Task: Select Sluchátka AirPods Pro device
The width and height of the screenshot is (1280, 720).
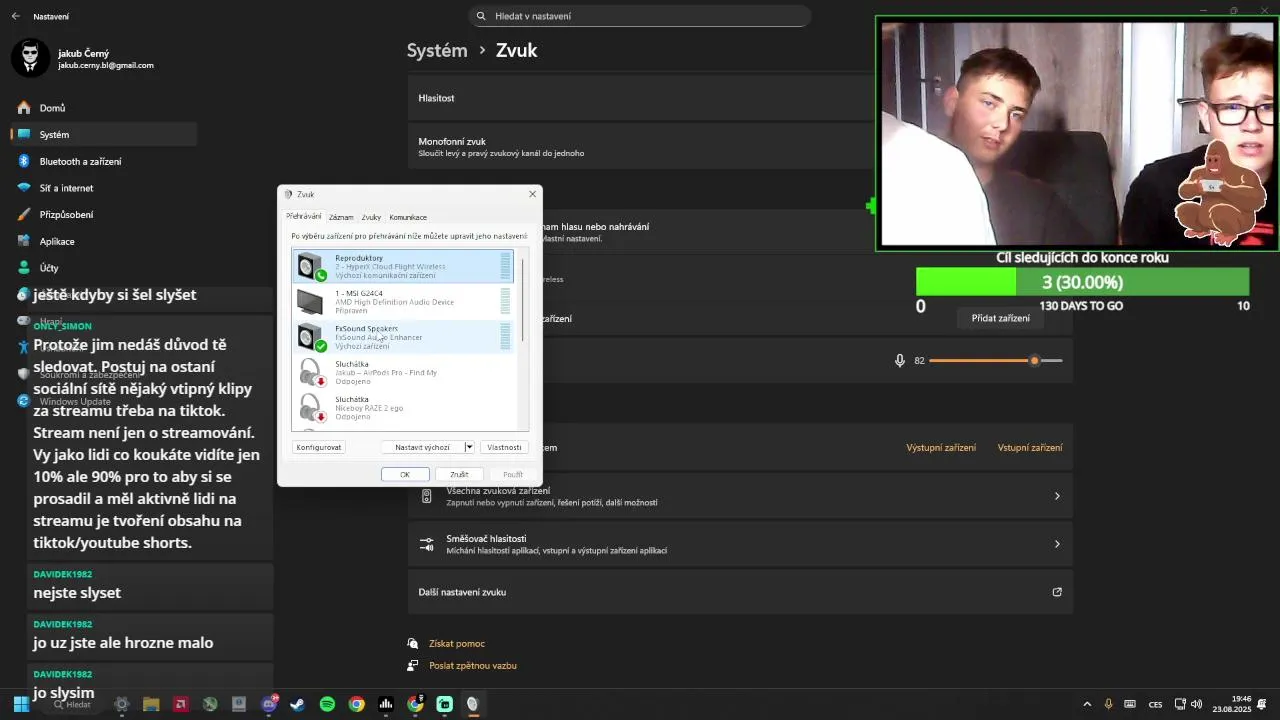Action: pyautogui.click(x=403, y=372)
